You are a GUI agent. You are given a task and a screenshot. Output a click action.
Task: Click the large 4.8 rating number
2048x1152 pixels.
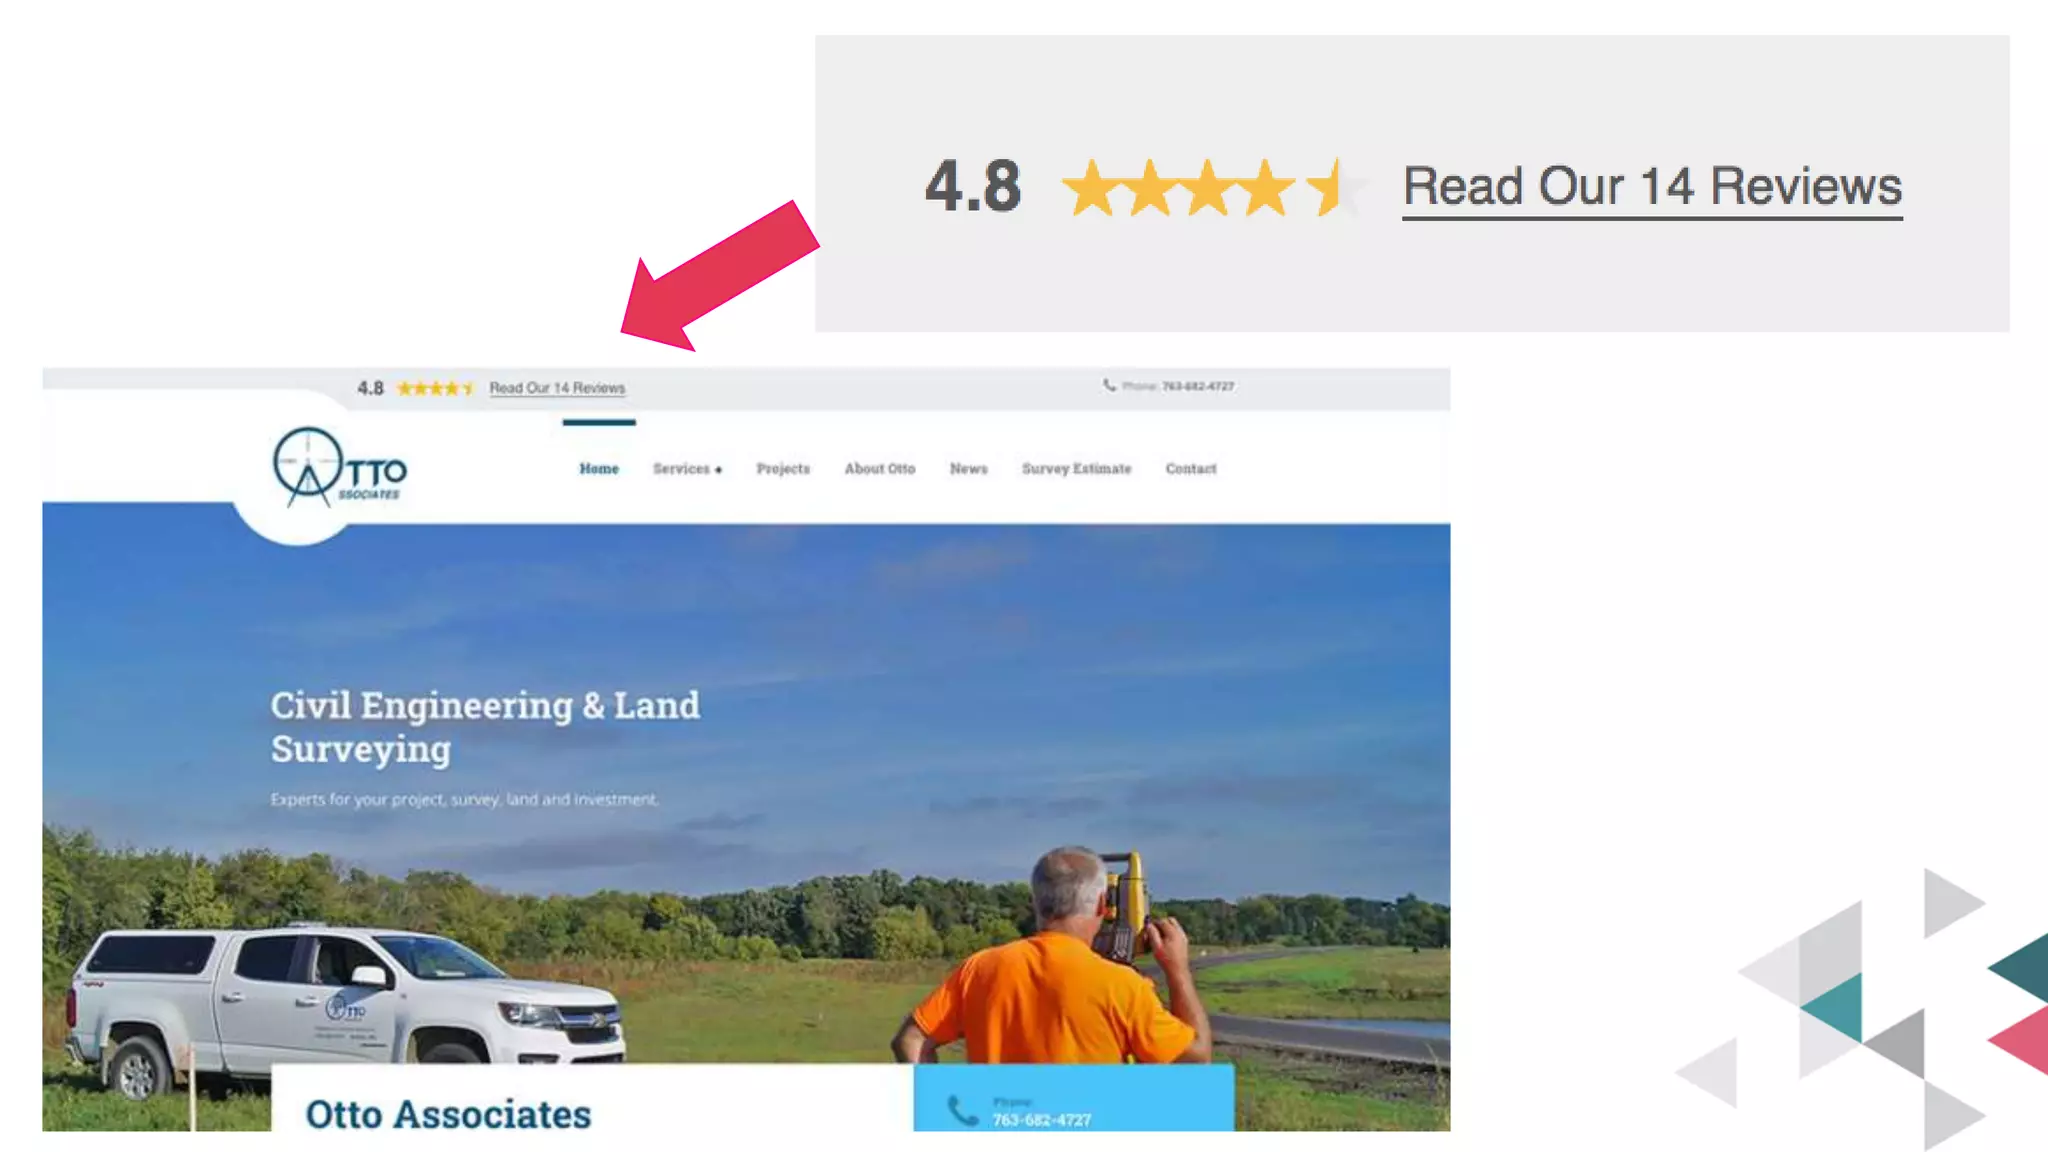click(x=973, y=187)
